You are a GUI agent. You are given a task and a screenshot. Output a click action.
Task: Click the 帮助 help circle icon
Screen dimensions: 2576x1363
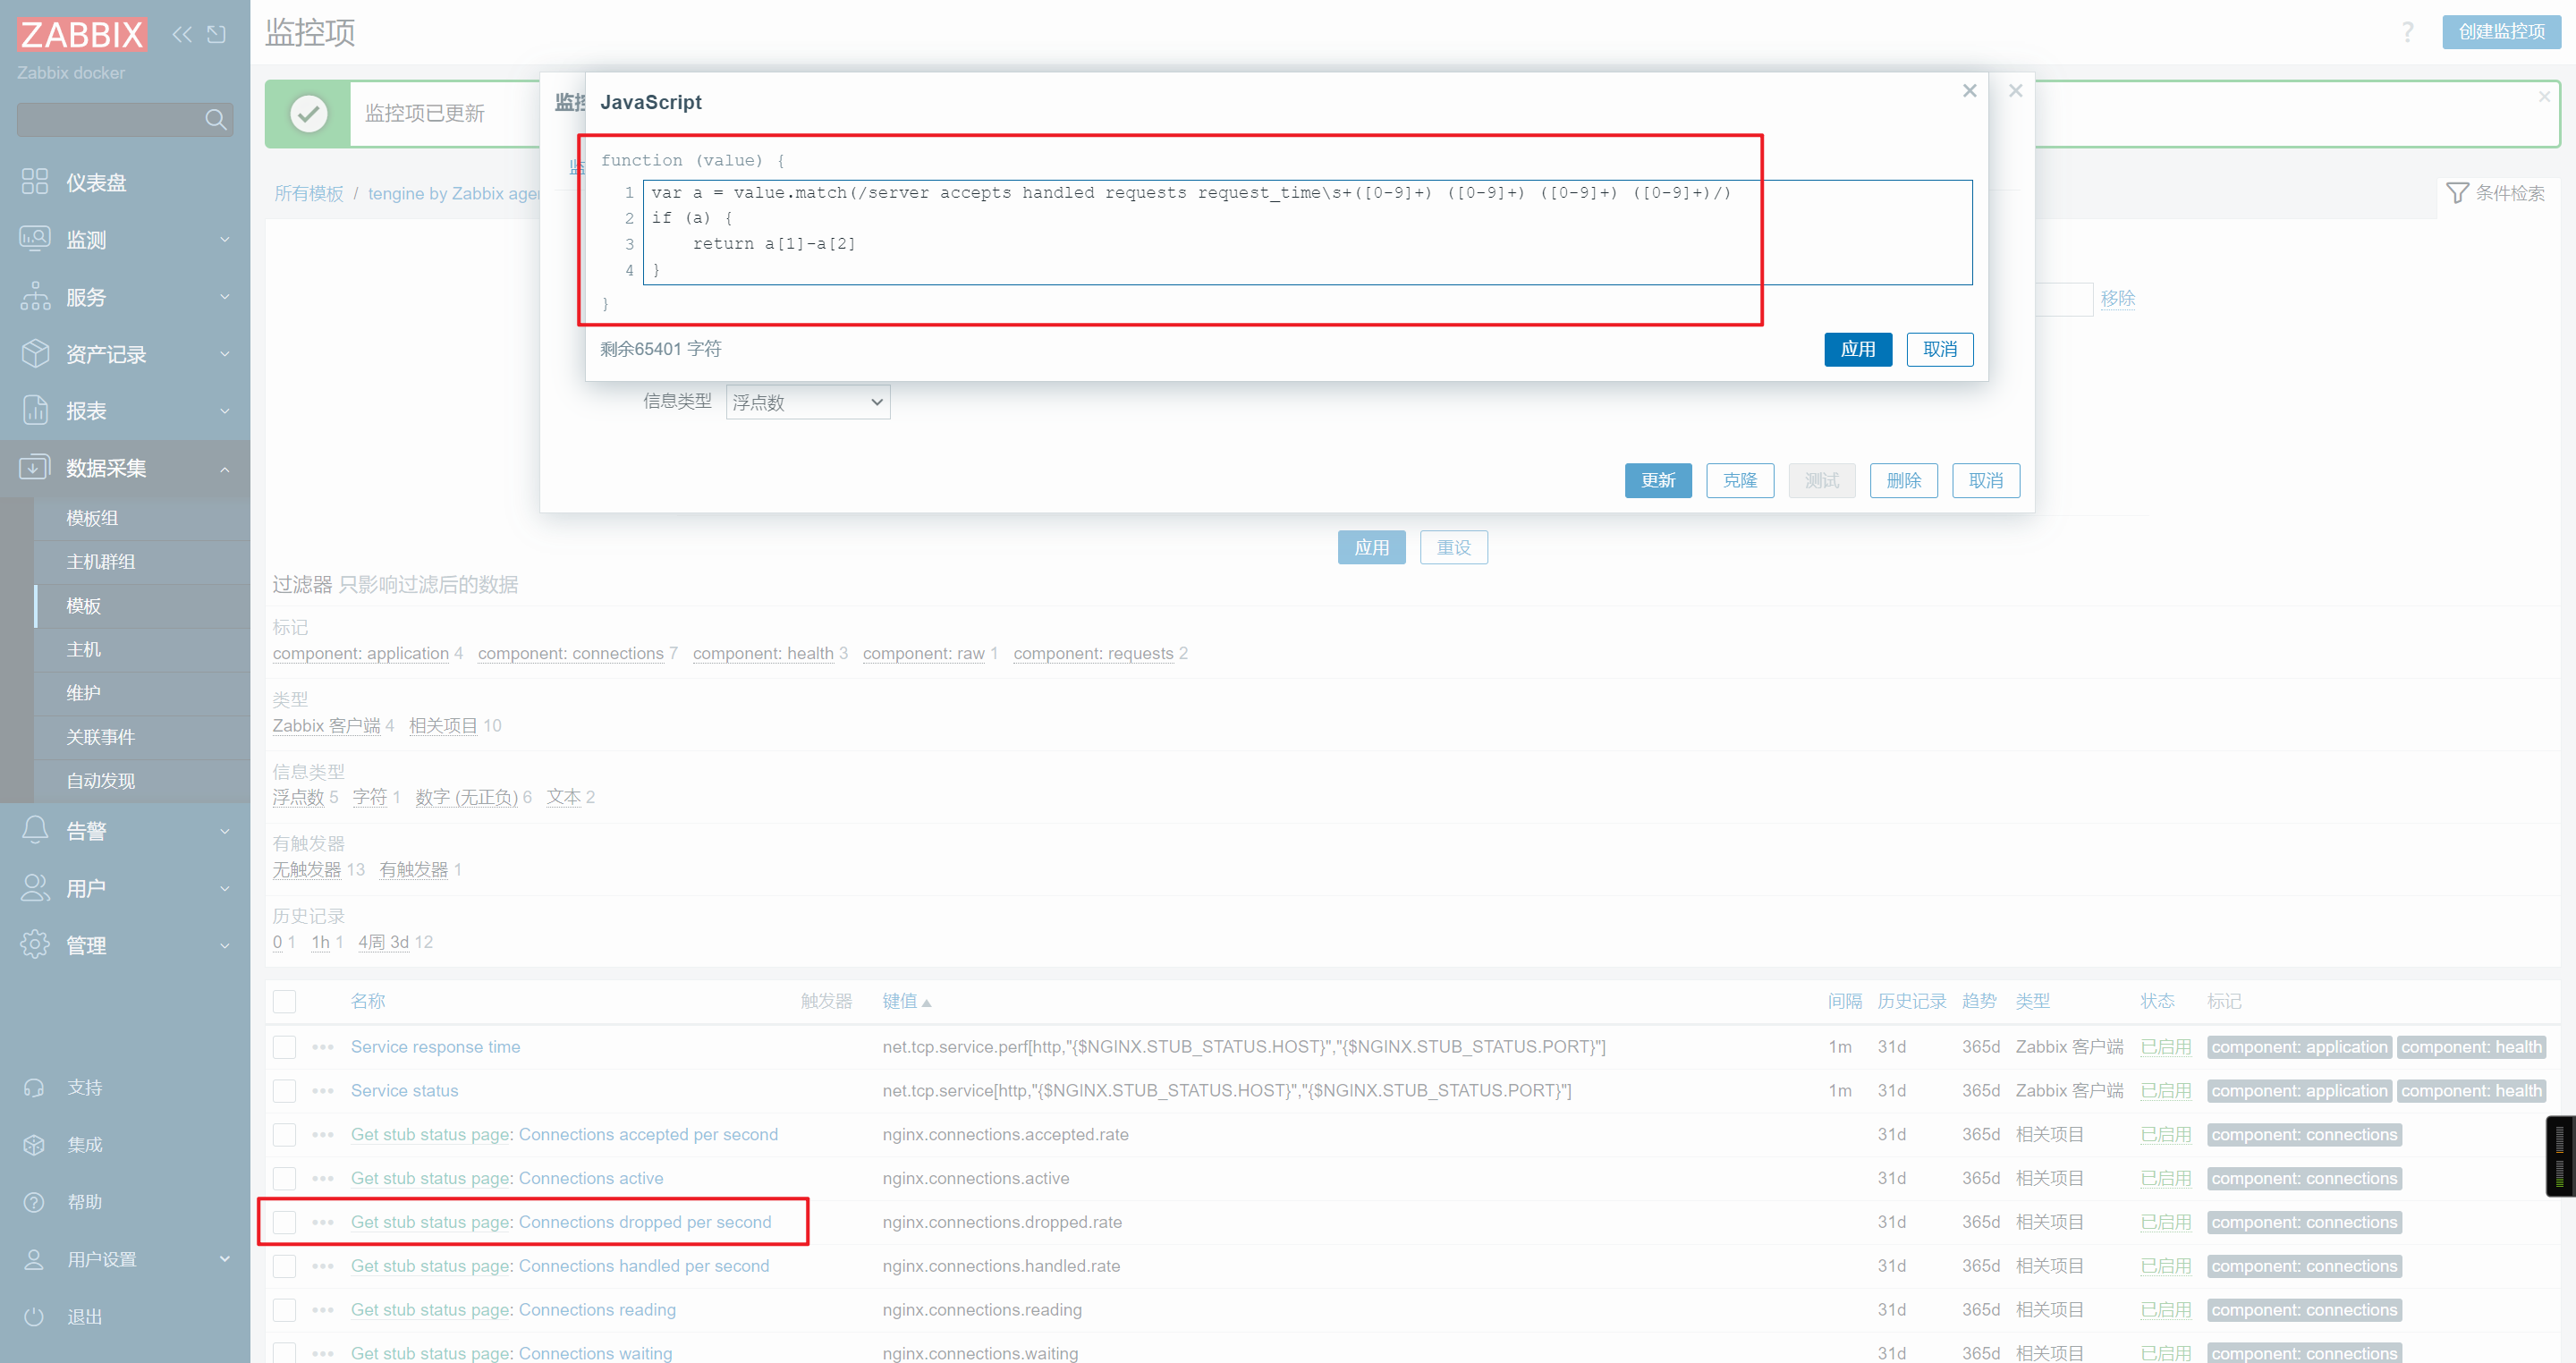pyautogui.click(x=34, y=1201)
